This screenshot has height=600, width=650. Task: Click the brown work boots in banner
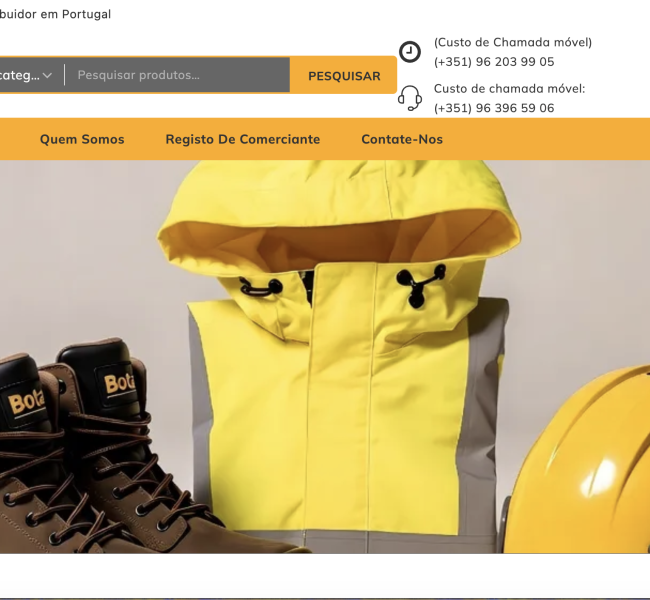[x=104, y=448]
